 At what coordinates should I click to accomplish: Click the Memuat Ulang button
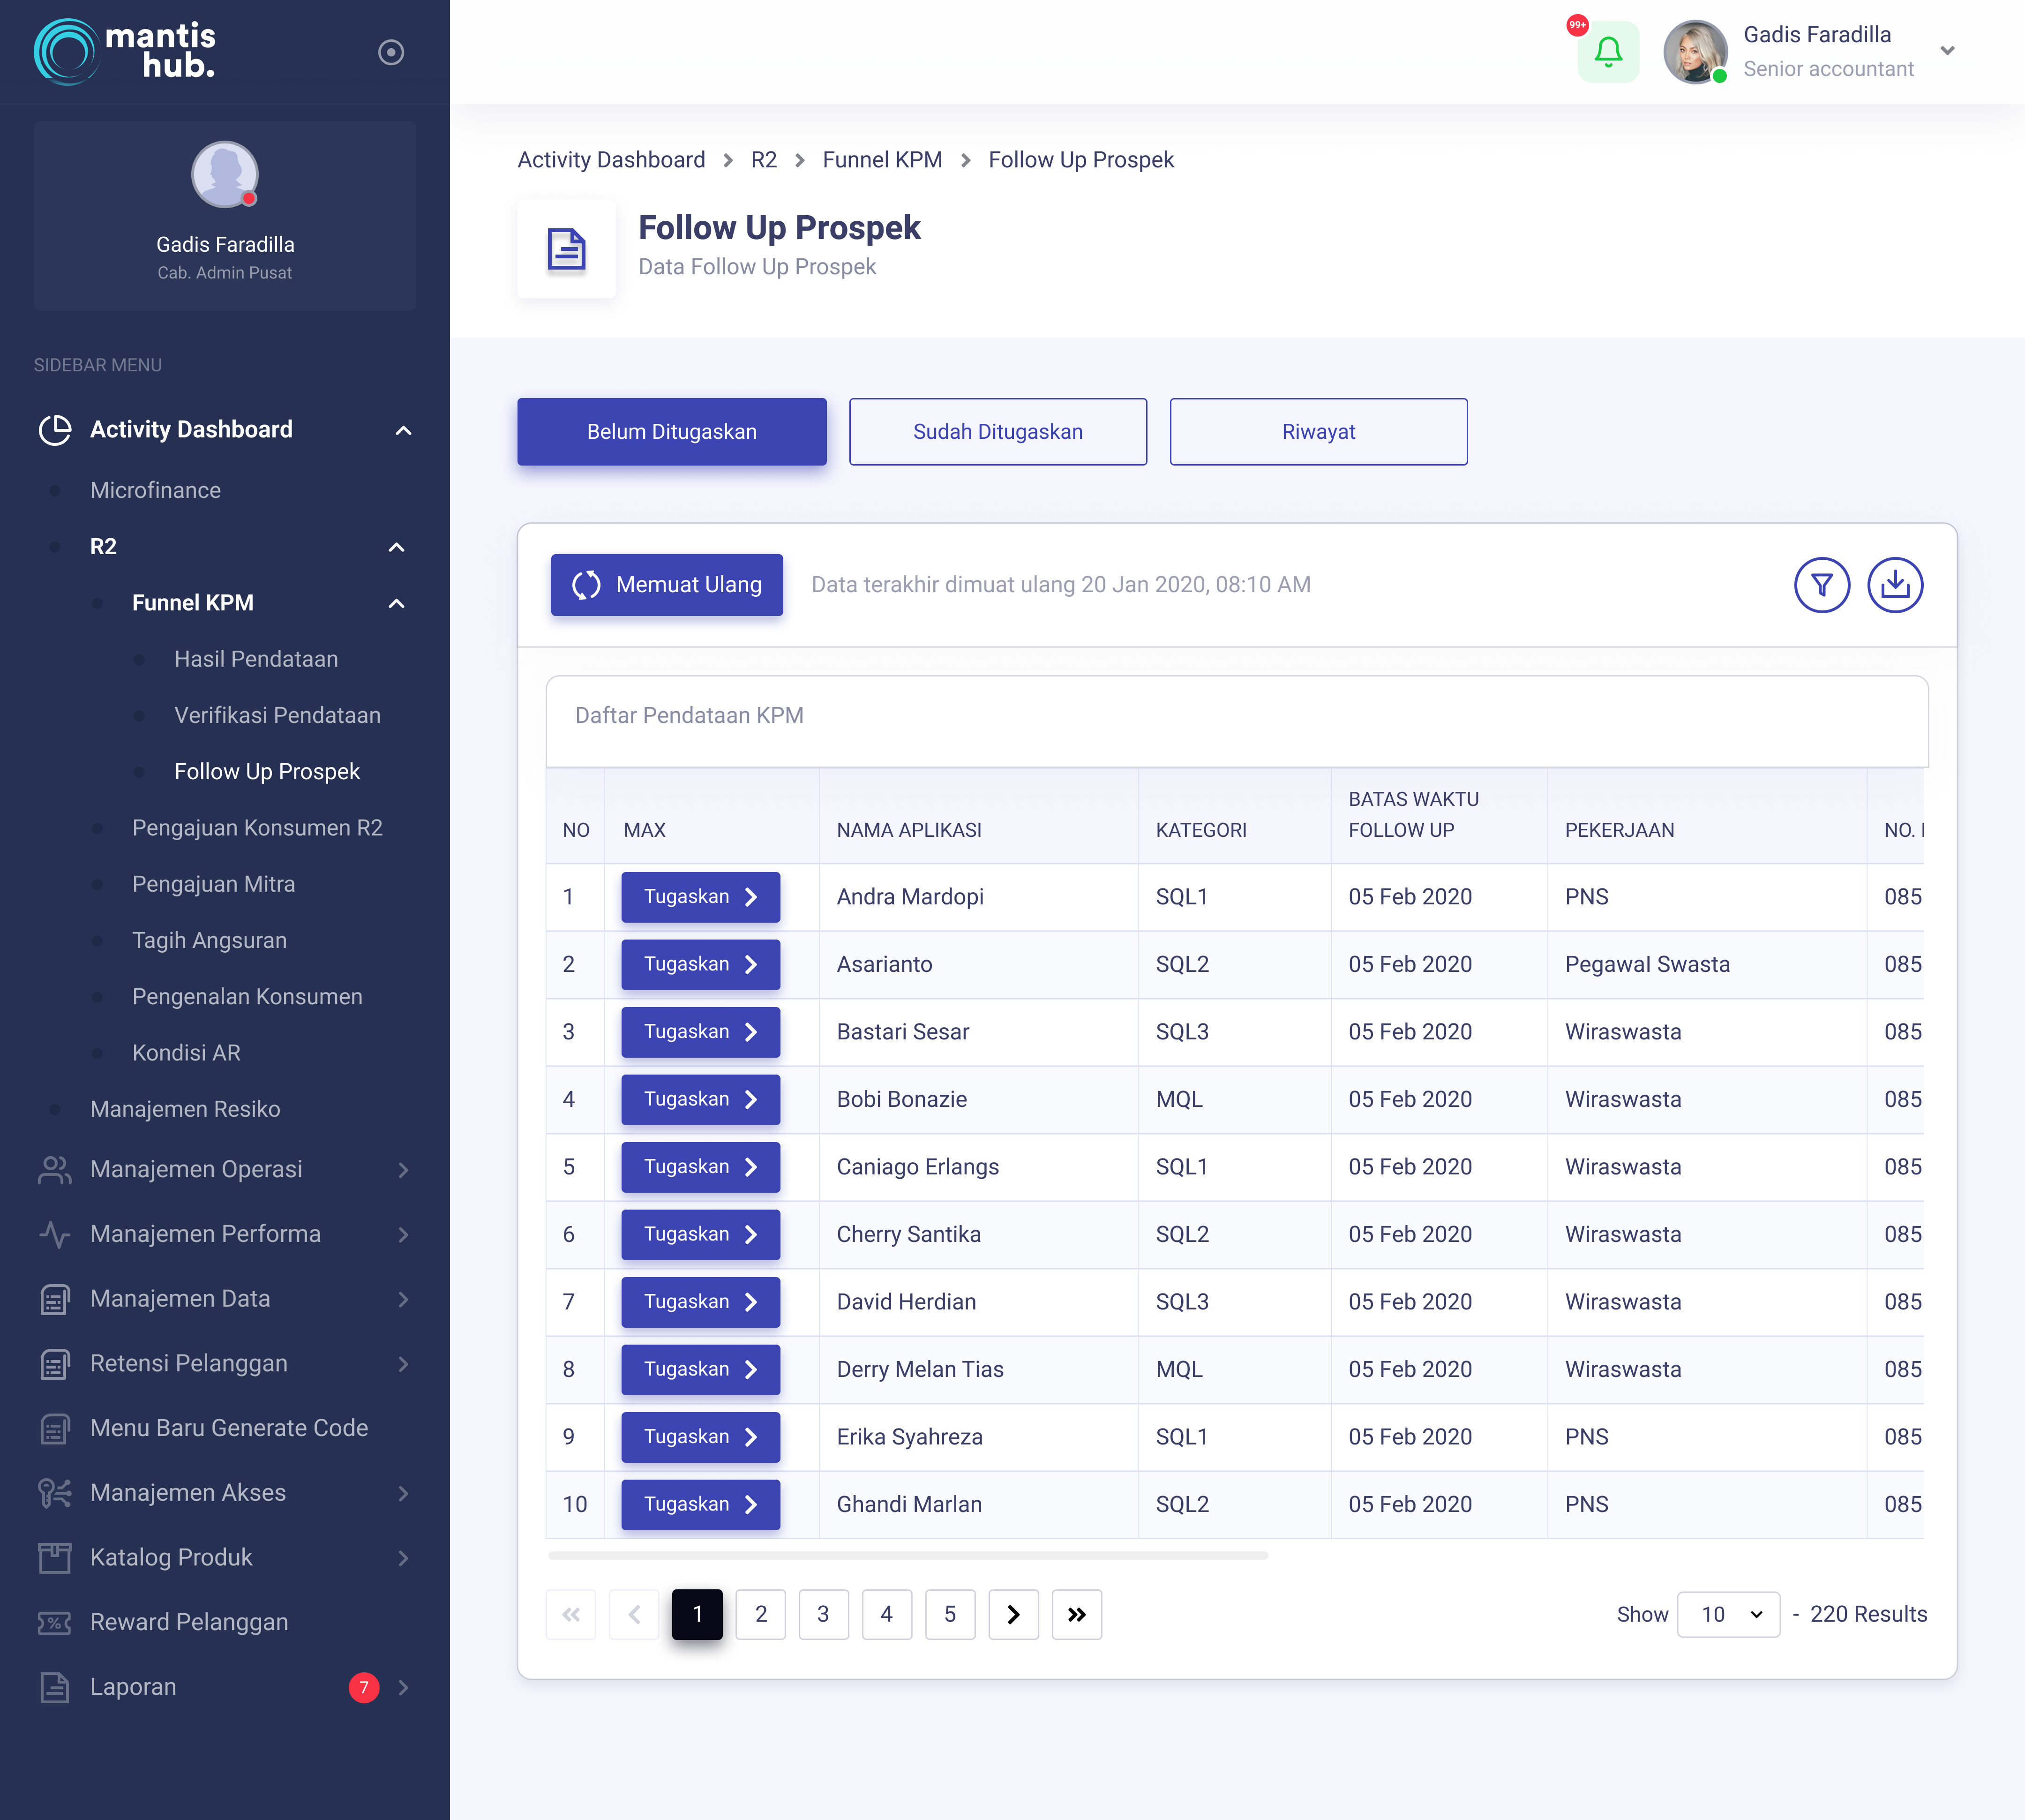coord(666,585)
